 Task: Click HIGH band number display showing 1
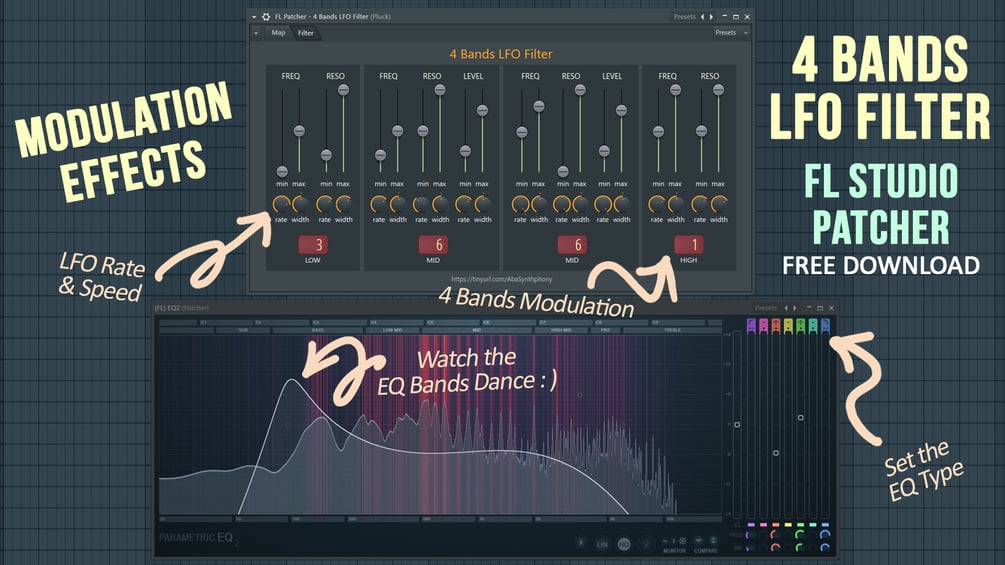(x=688, y=245)
